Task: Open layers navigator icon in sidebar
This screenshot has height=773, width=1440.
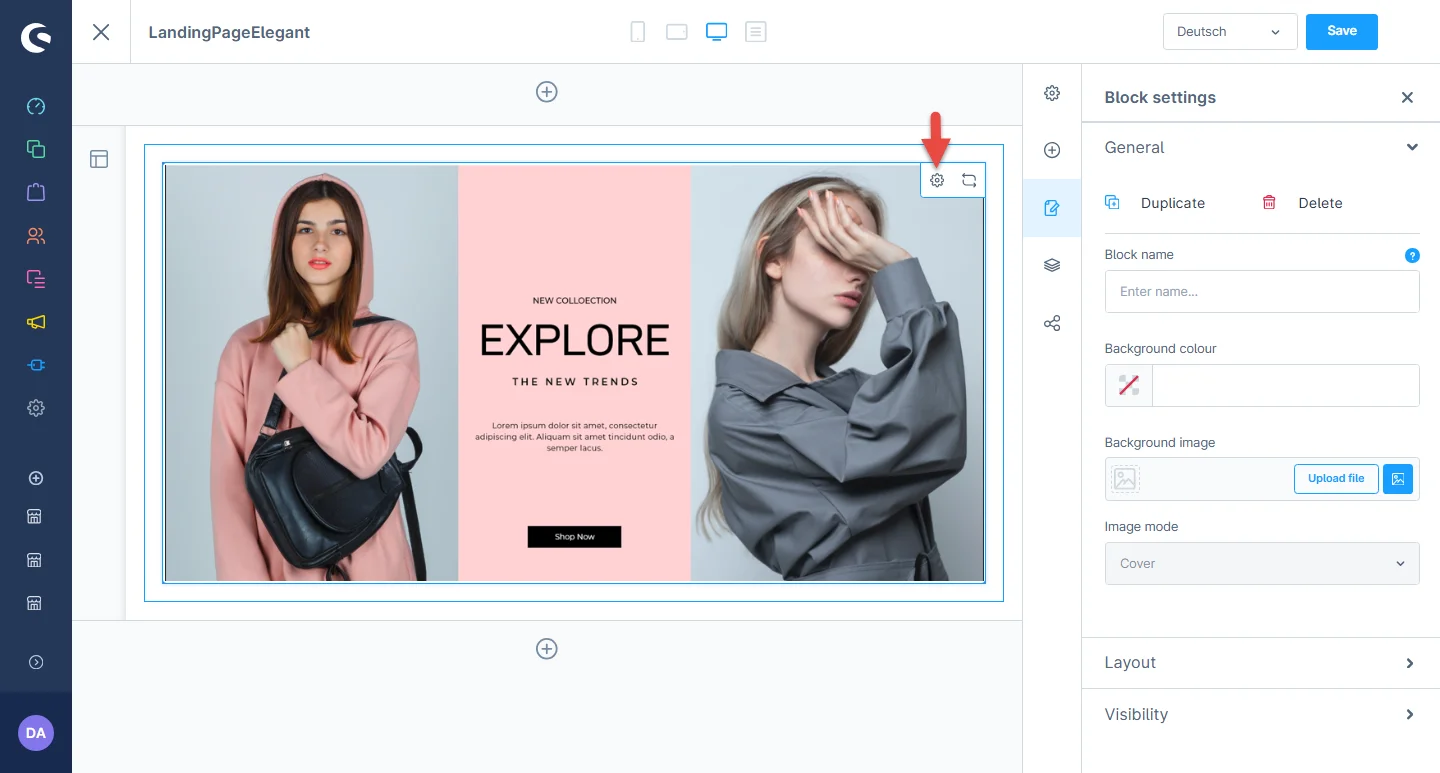Action: coord(1052,266)
